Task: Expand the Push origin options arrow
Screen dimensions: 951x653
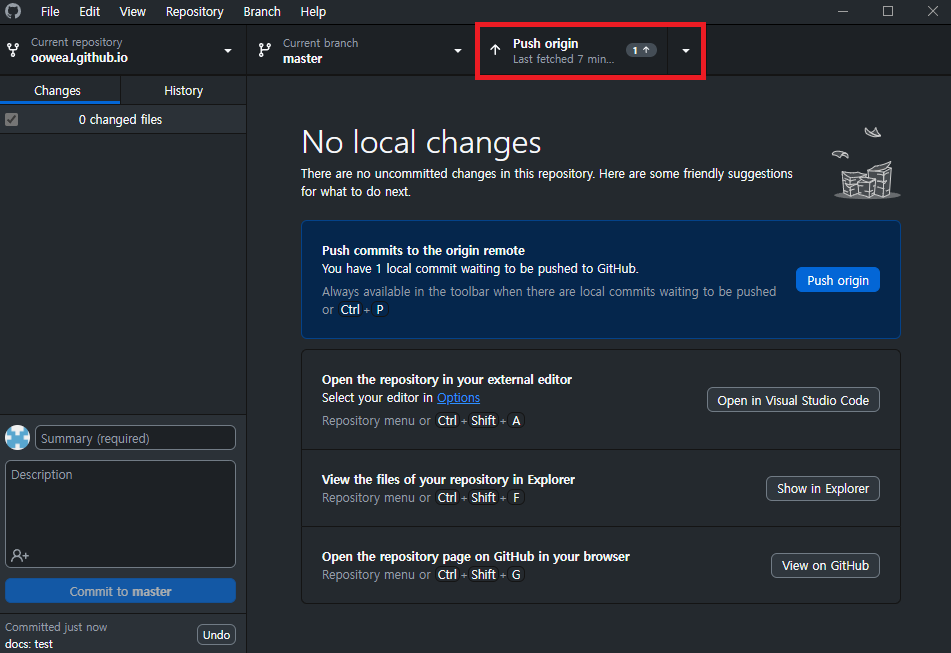Action: point(685,50)
